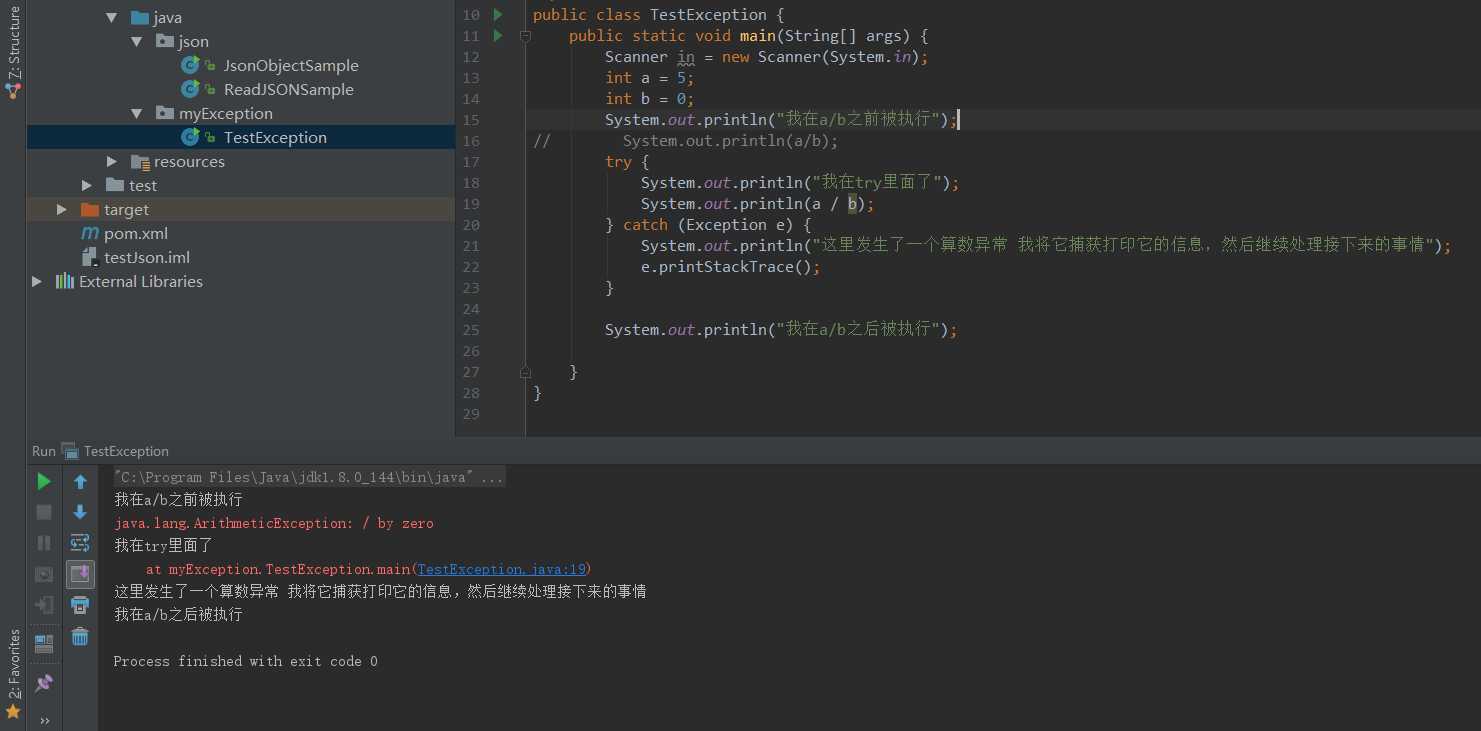Select the myException package
This screenshot has width=1481, height=731.
point(226,114)
